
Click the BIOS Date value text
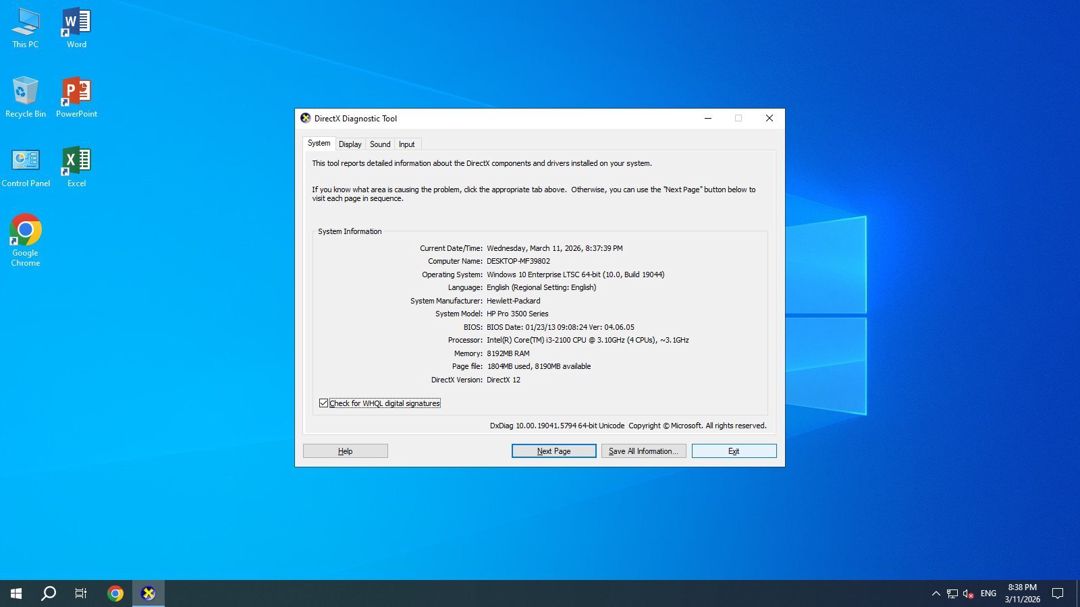[560, 327]
